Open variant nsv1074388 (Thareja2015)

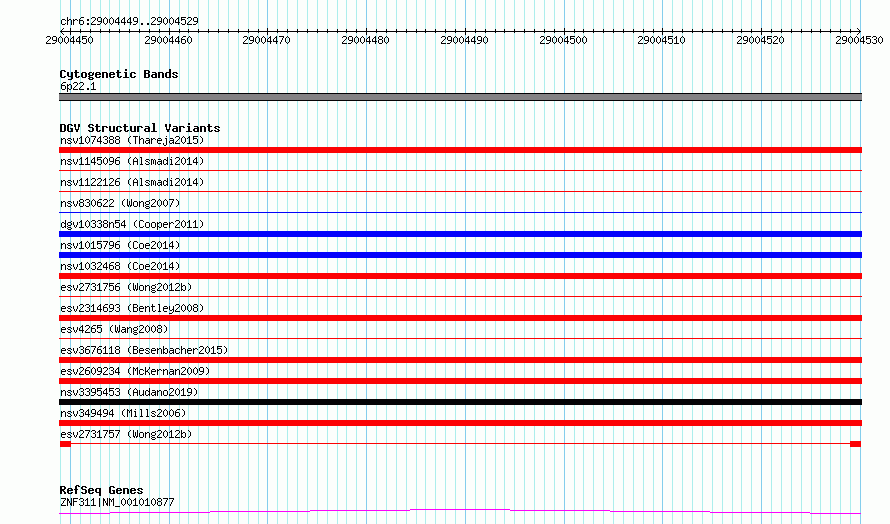(x=132, y=140)
